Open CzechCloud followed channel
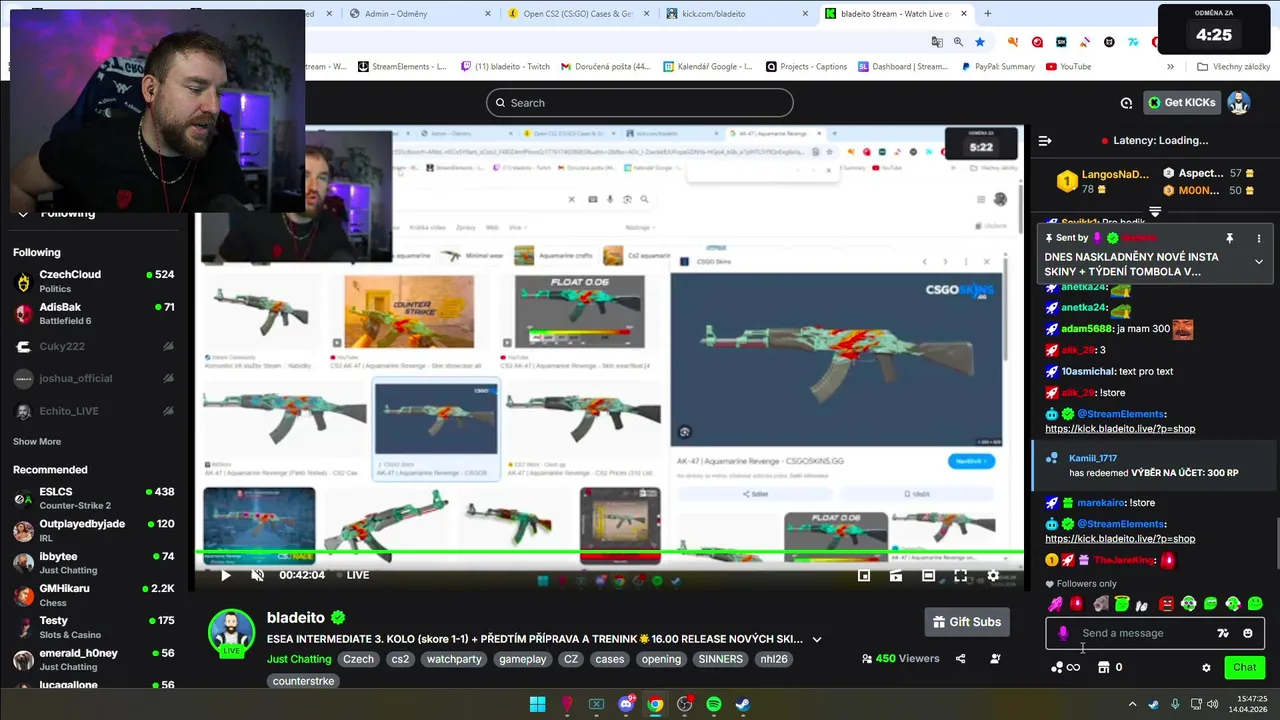The image size is (1280, 720). click(x=95, y=281)
